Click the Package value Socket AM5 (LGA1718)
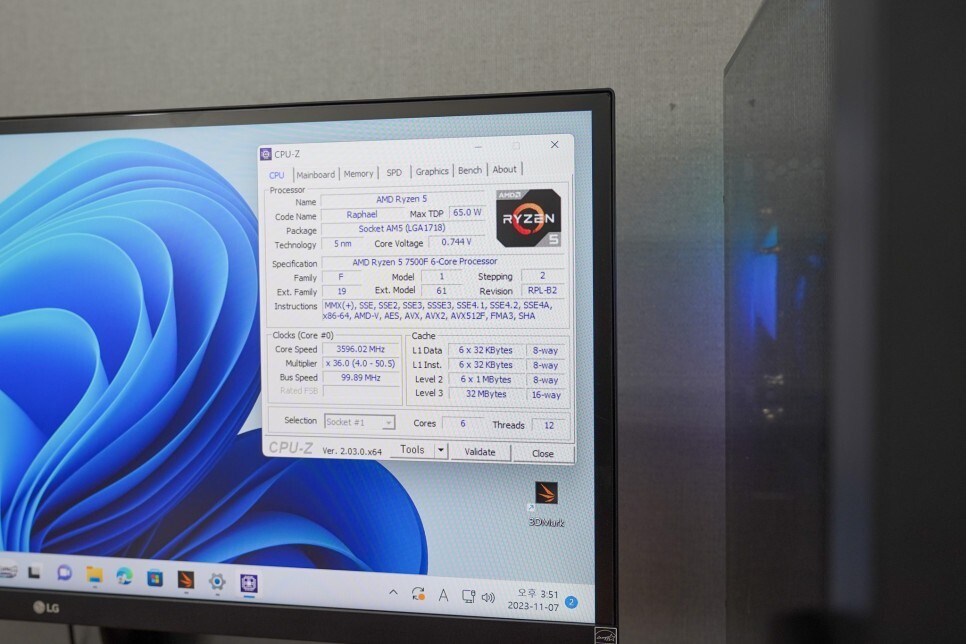 click(402, 228)
